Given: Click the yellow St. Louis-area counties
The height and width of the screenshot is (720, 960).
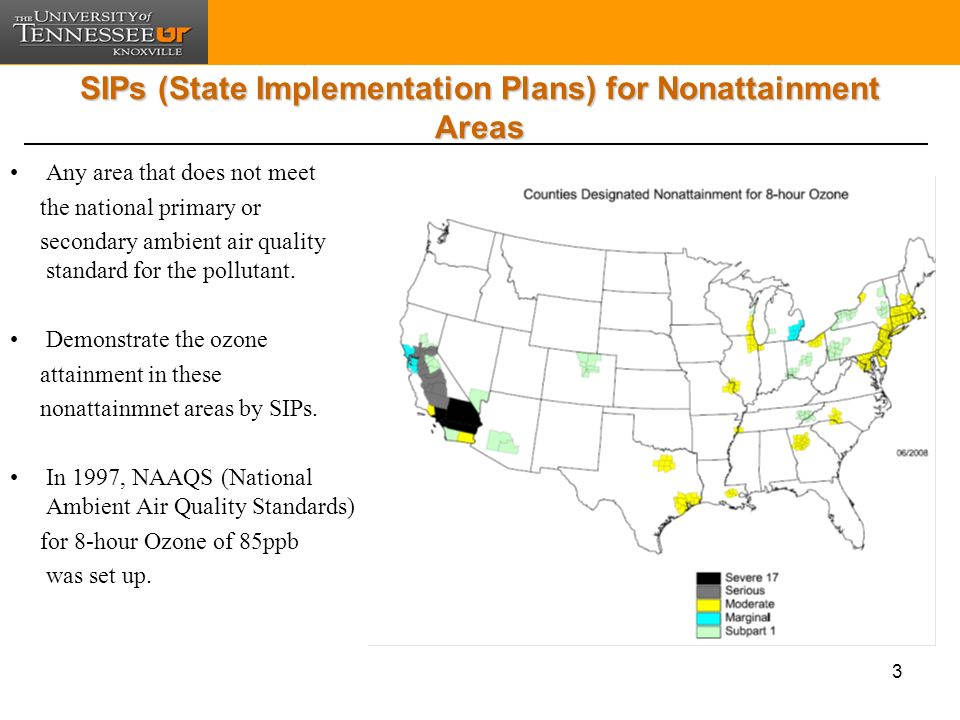Looking at the screenshot, I should [x=731, y=387].
